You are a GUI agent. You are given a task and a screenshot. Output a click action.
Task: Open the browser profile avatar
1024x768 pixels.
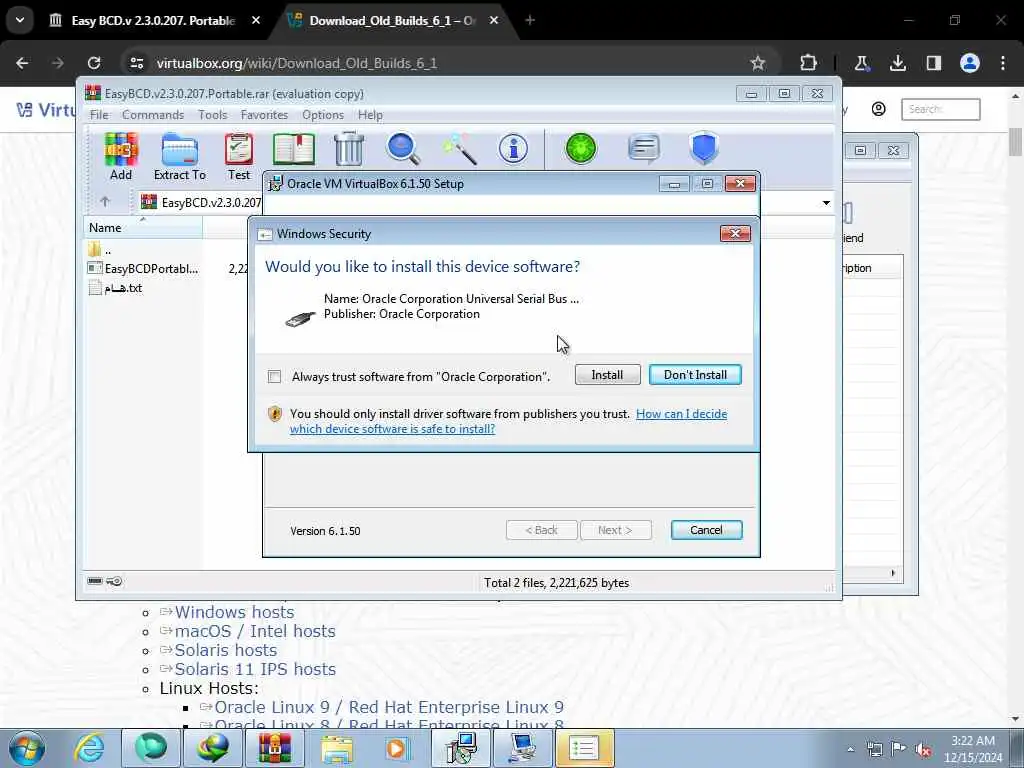click(970, 63)
